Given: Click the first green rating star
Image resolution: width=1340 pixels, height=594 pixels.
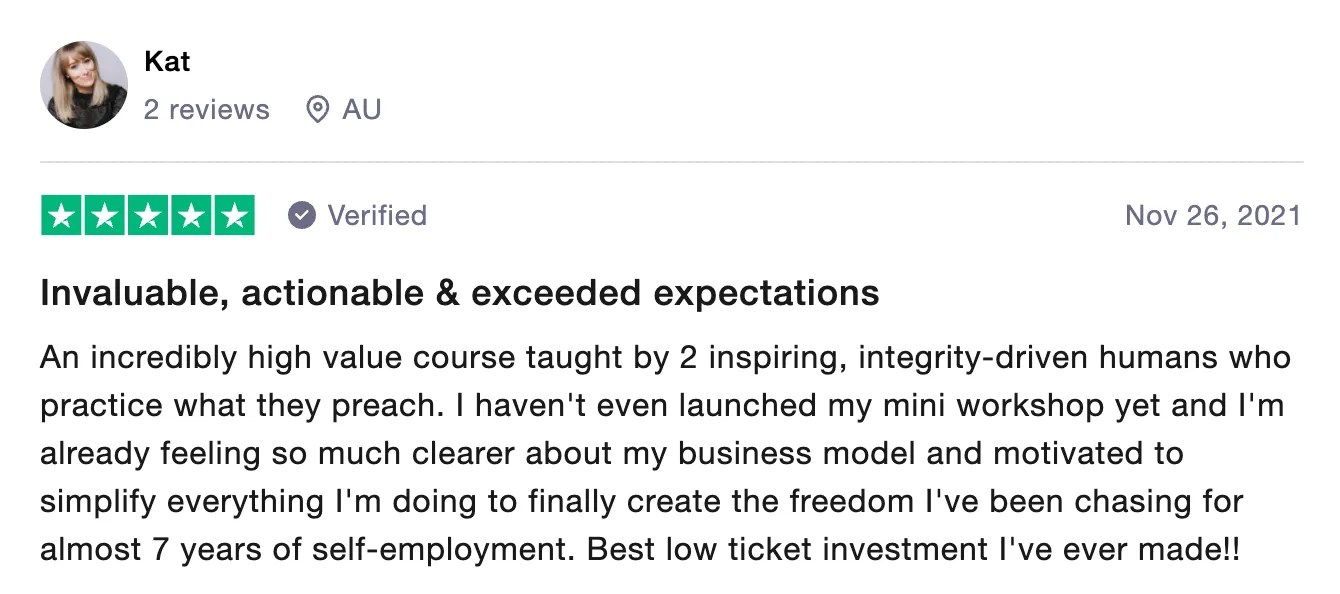Looking at the screenshot, I should [62, 216].
